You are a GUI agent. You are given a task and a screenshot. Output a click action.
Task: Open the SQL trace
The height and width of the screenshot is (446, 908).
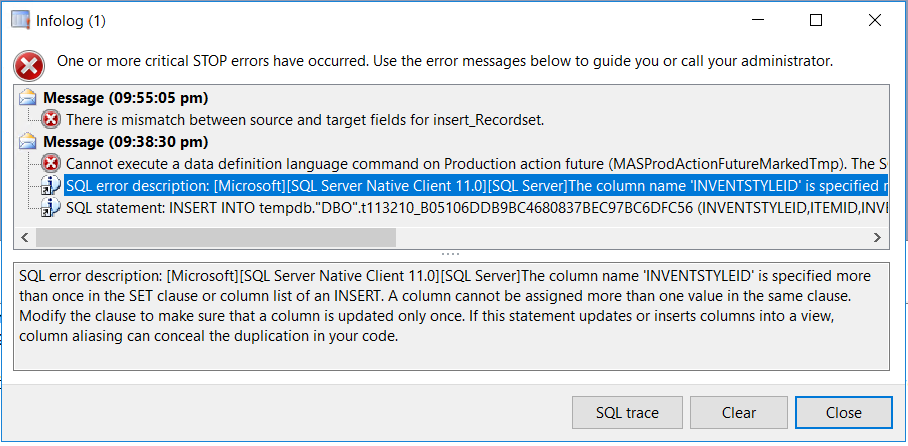[626, 413]
